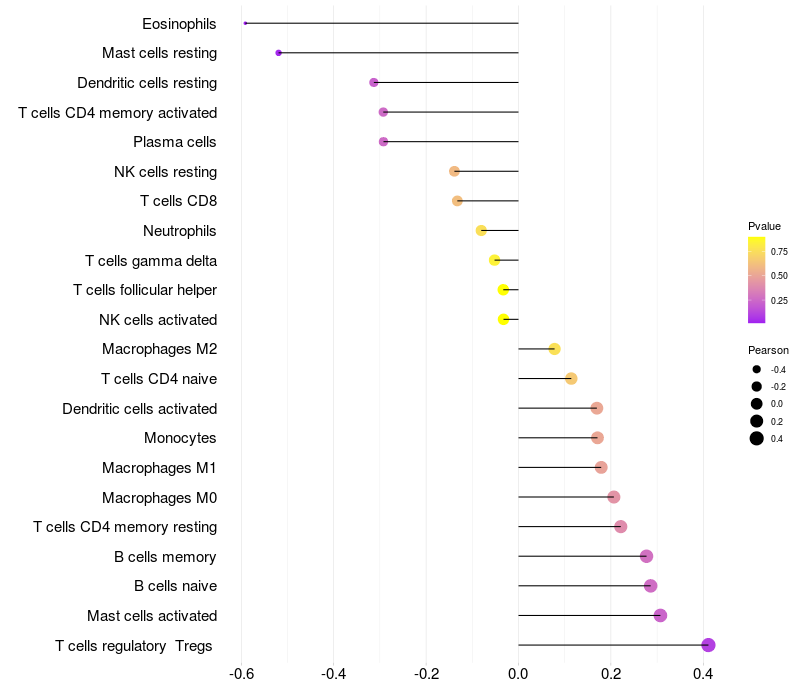Click the Monocytes axis label
800x700 pixels.
pyautogui.click(x=180, y=438)
